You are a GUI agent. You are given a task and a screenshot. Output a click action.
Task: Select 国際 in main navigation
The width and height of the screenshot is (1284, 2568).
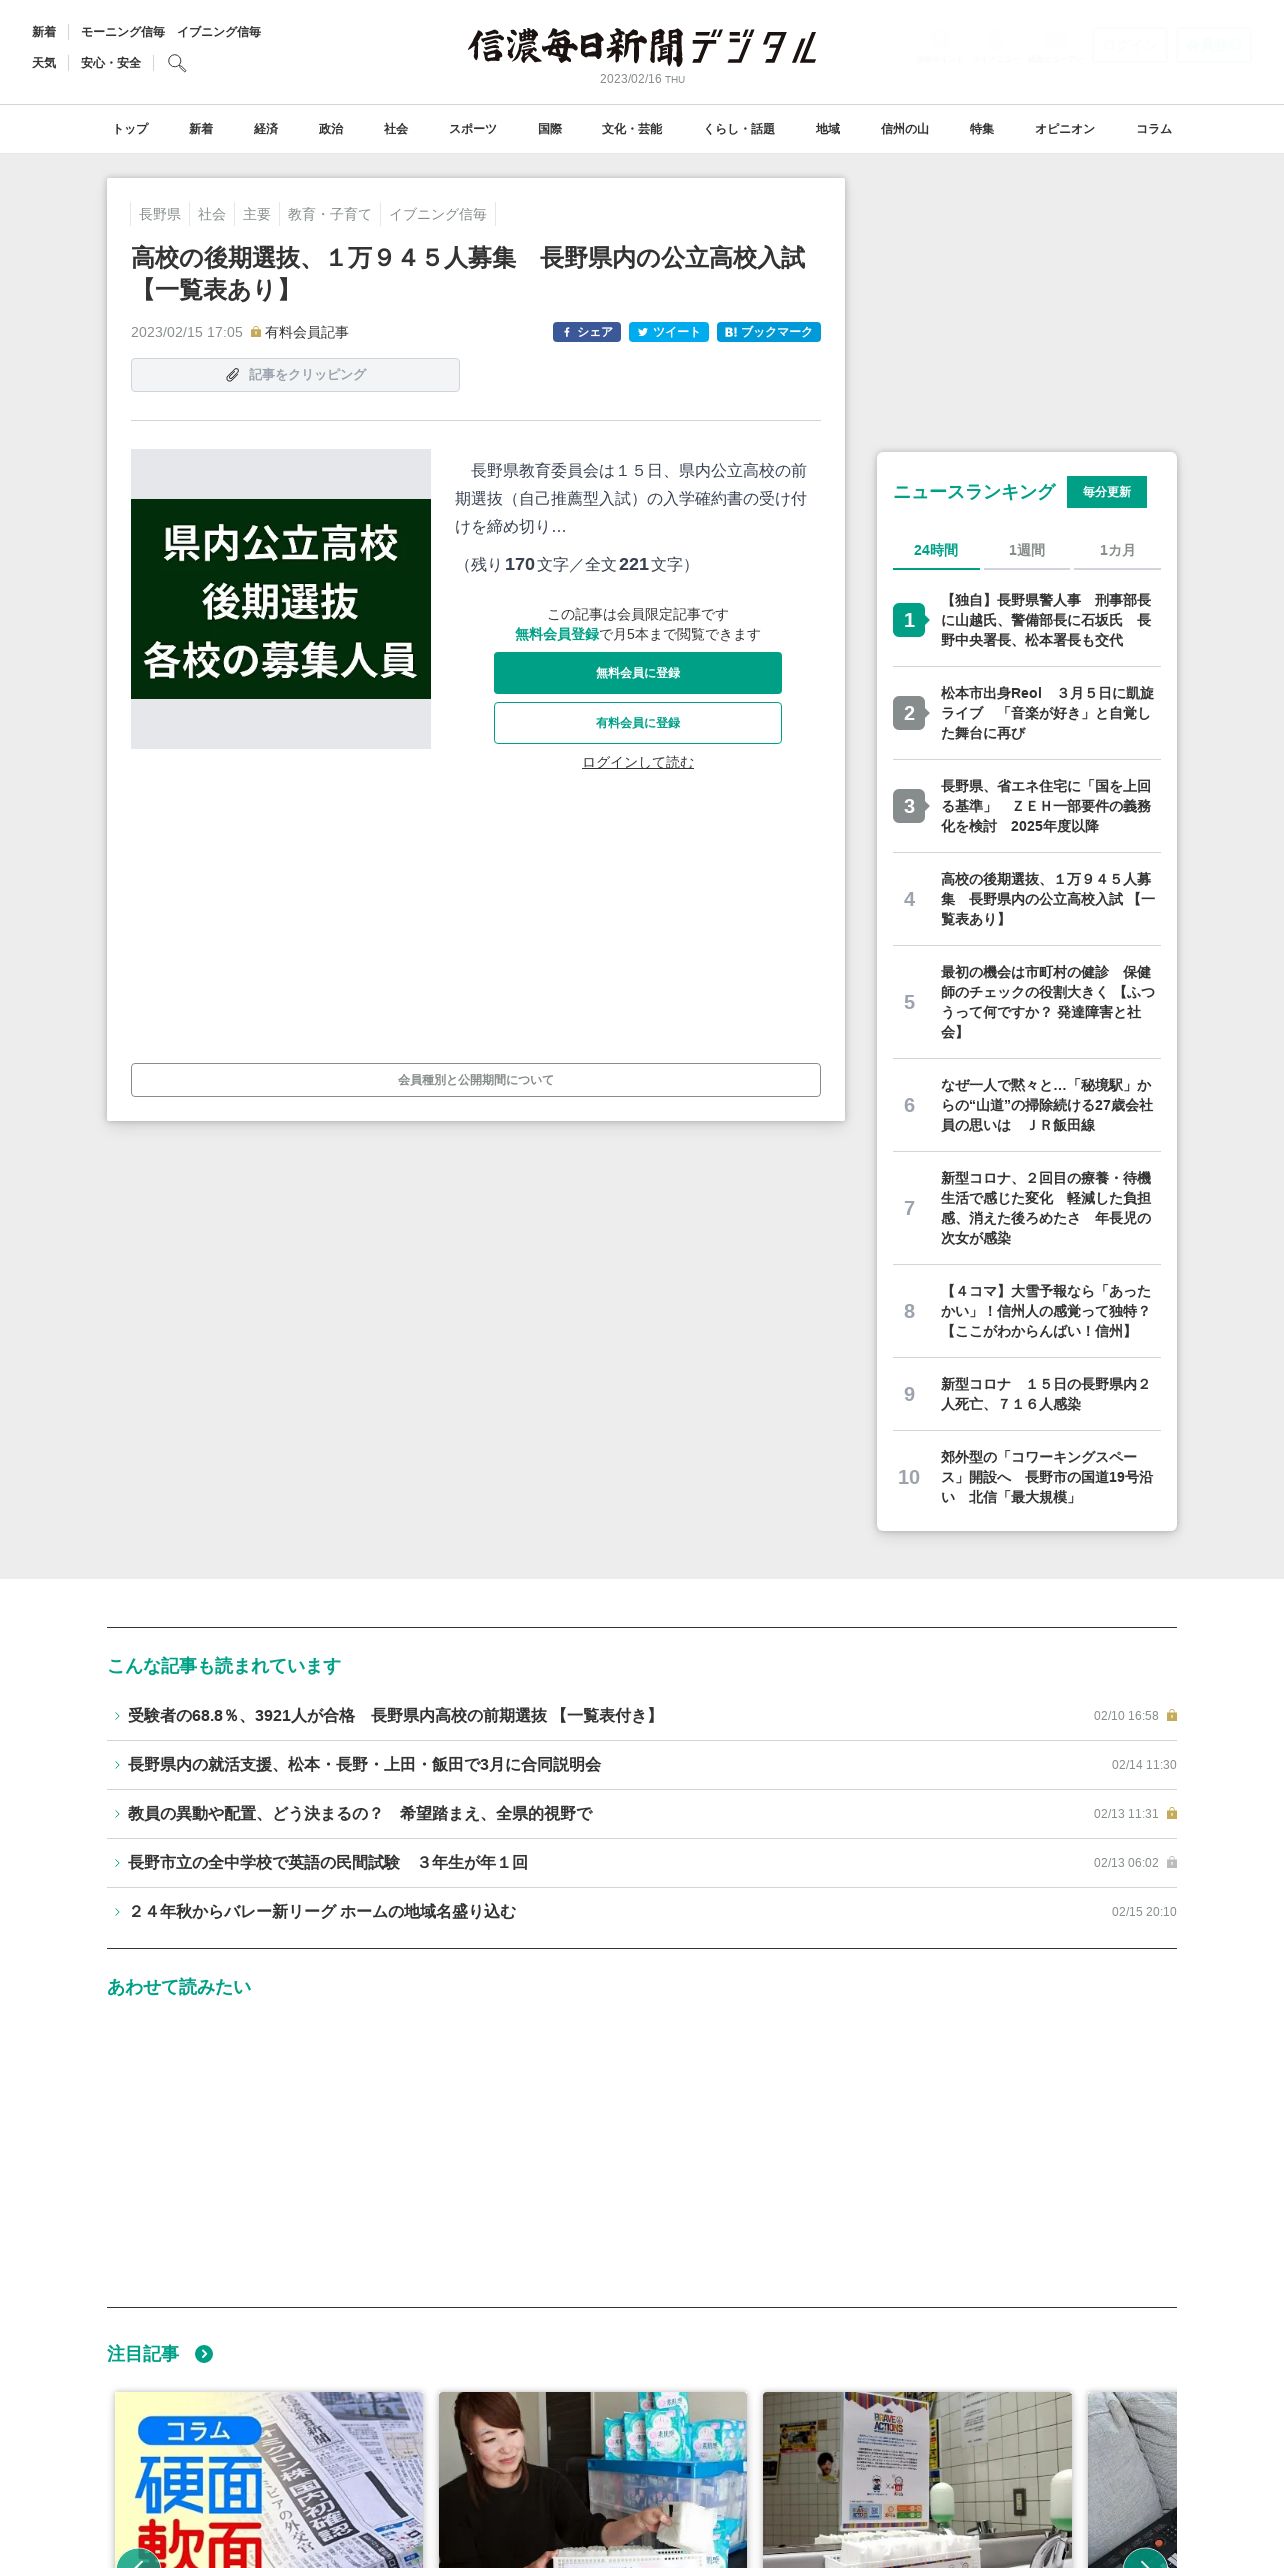[x=550, y=129]
